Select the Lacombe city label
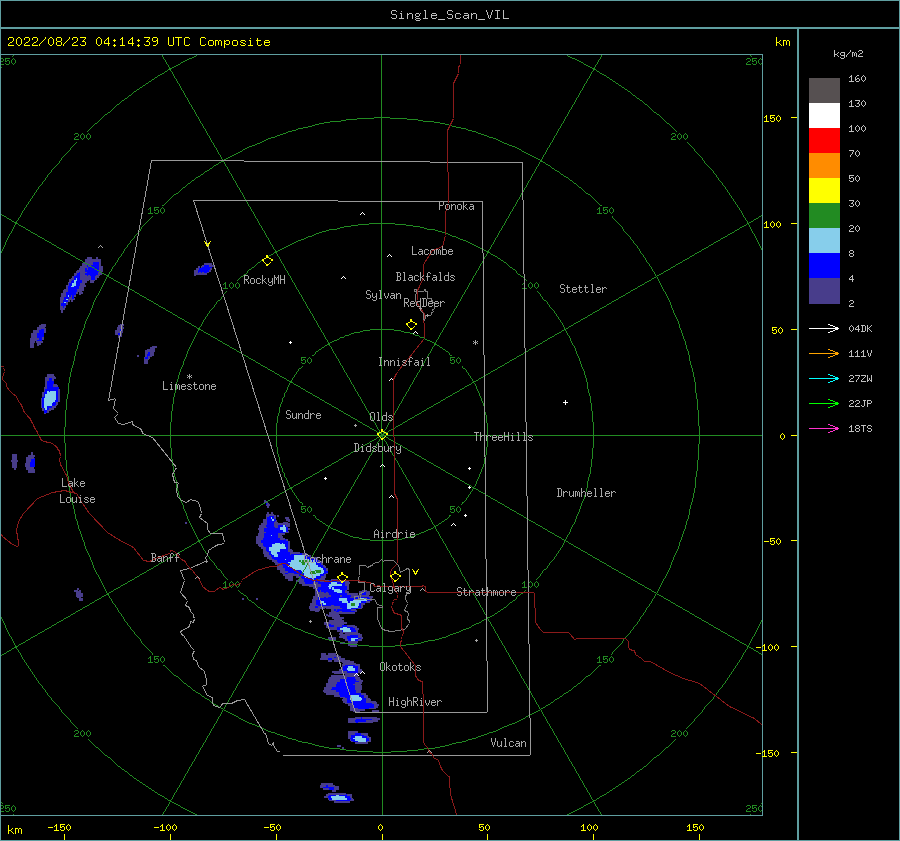 pos(432,251)
